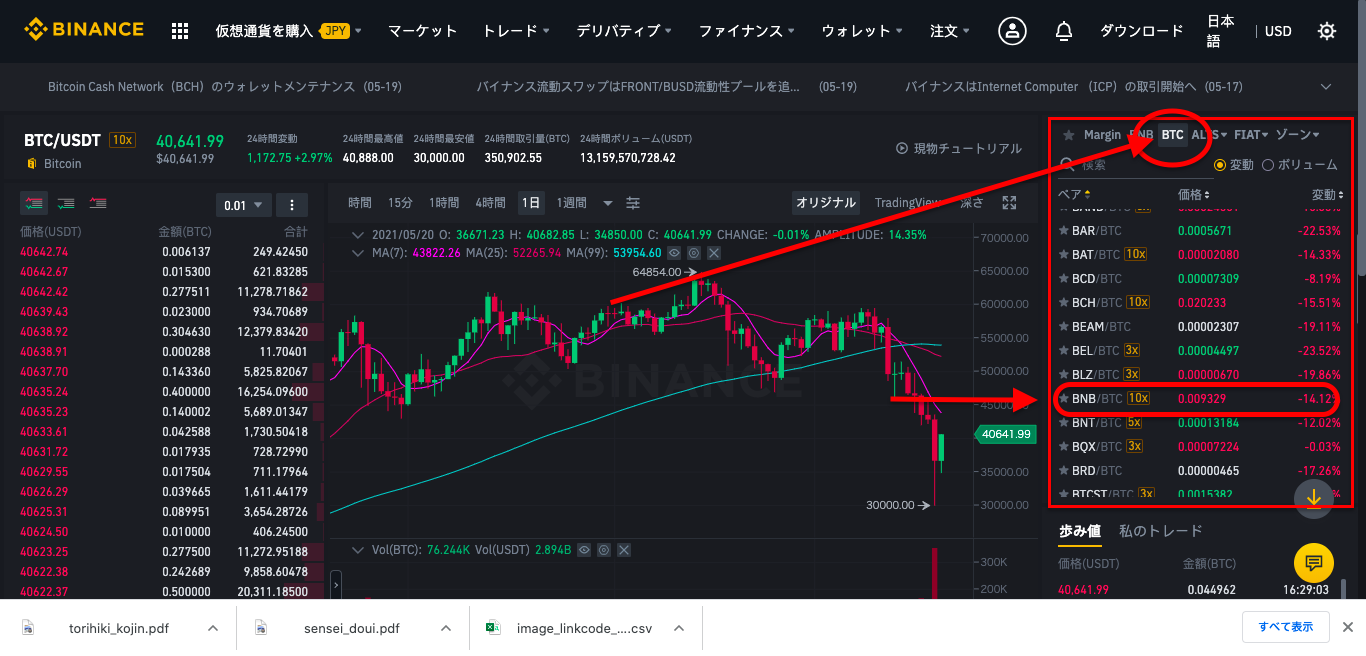
Task: Change currency USD
Action: click(x=1278, y=31)
